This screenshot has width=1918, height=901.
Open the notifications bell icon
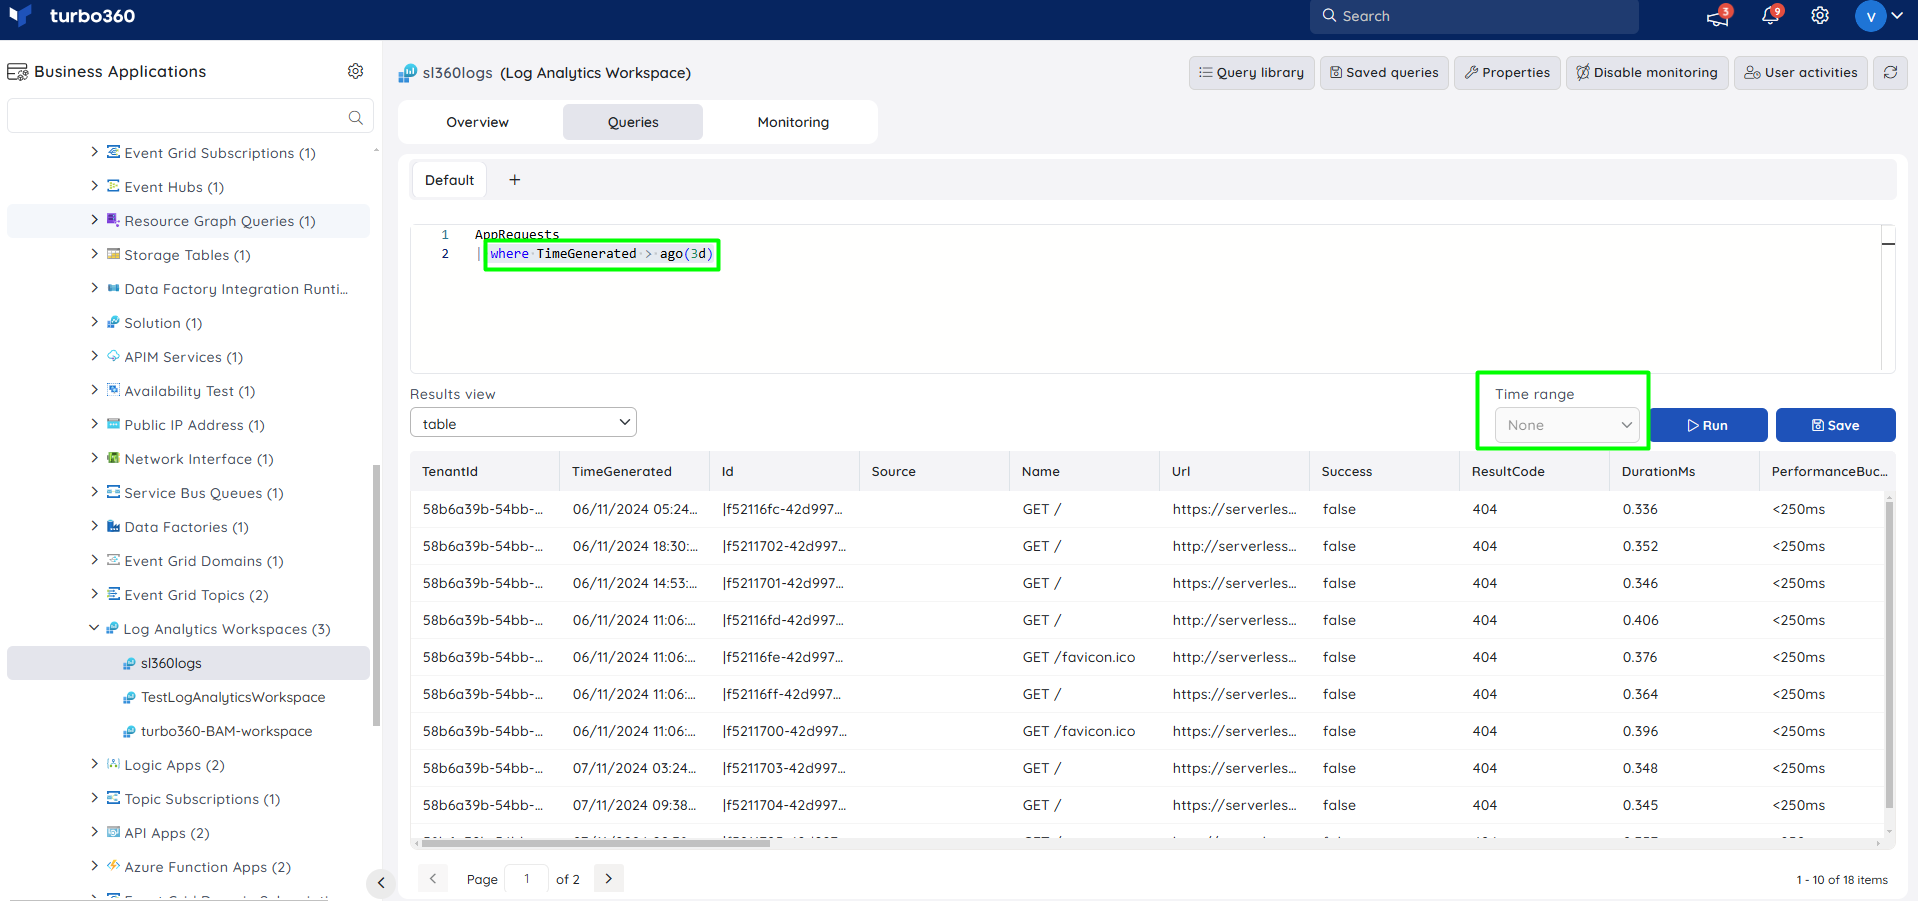pyautogui.click(x=1770, y=16)
